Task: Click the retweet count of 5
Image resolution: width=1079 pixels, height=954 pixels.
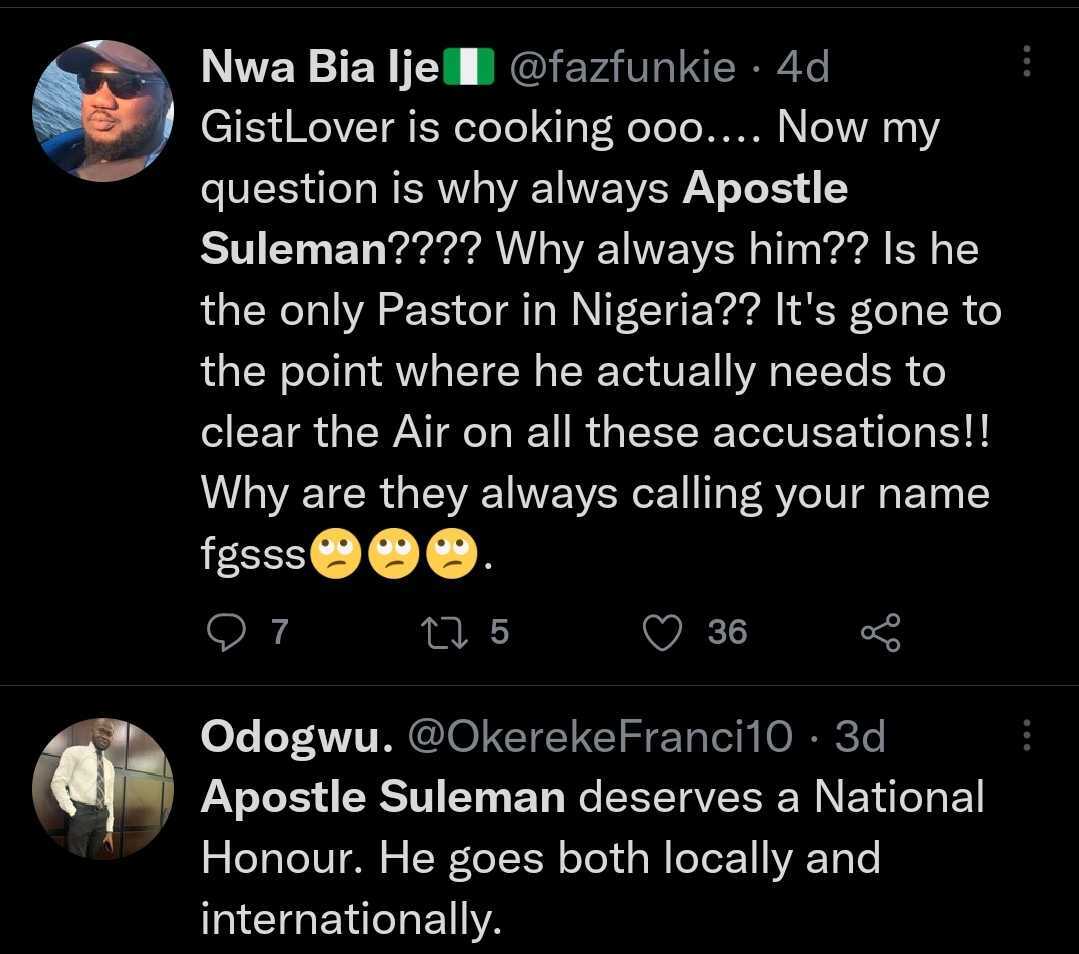Action: [500, 632]
